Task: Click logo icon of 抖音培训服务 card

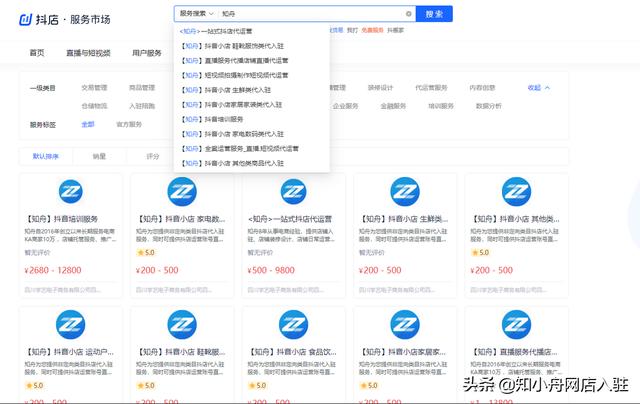Action: point(70,191)
